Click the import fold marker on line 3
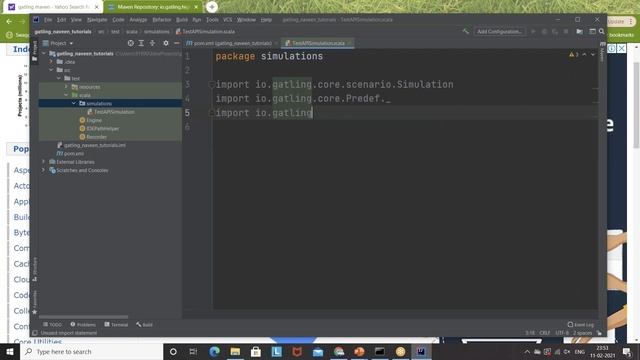The width and height of the screenshot is (640, 360). click(211, 84)
